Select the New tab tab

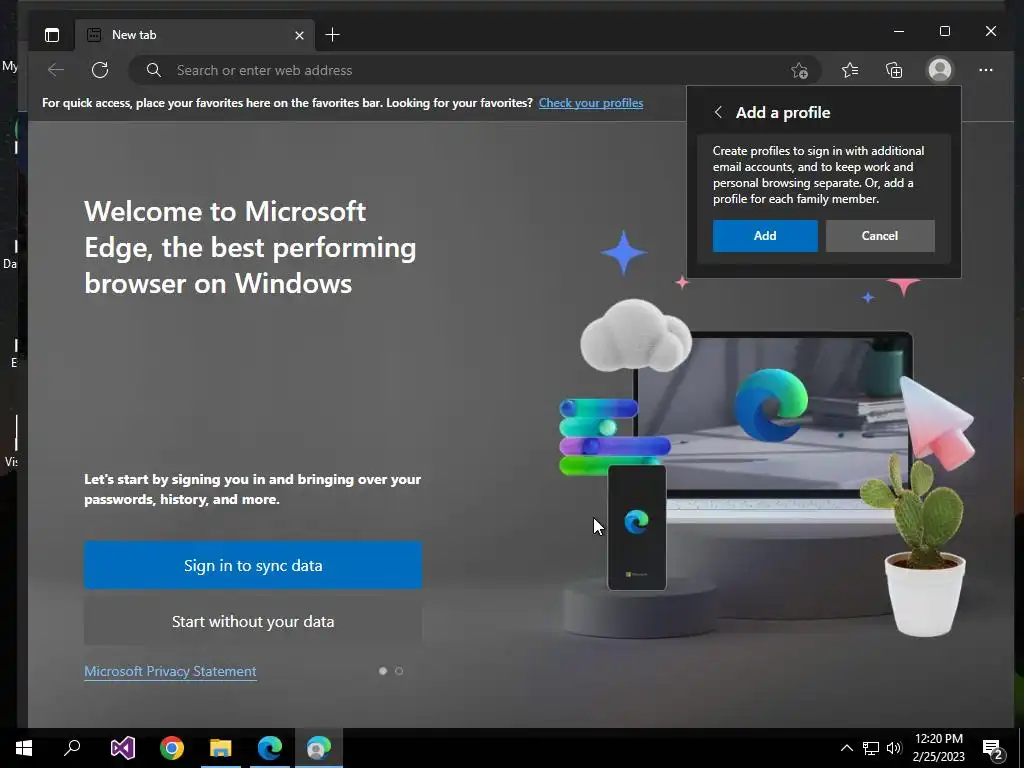click(195, 35)
